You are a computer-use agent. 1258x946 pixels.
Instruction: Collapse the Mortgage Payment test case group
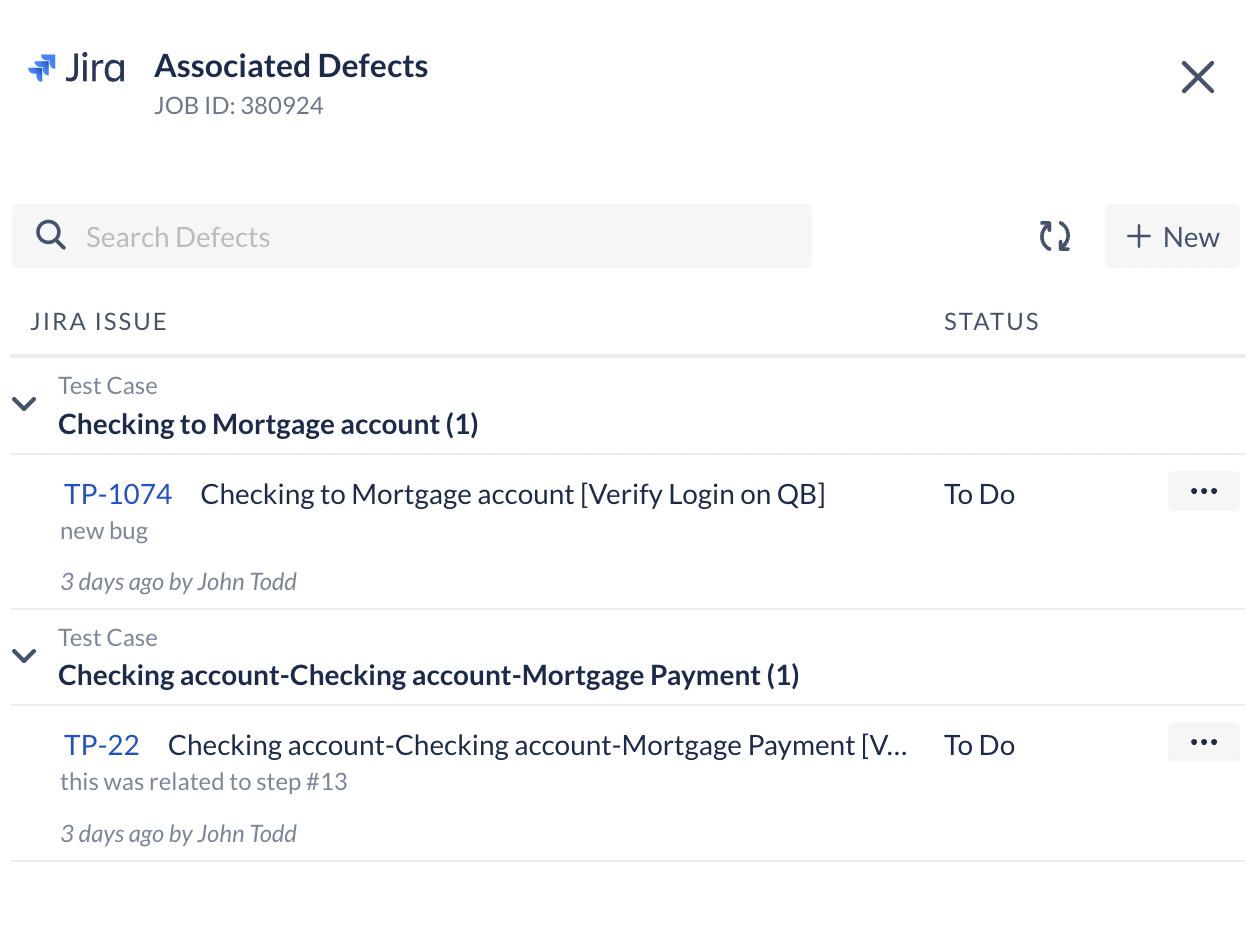pos(24,656)
